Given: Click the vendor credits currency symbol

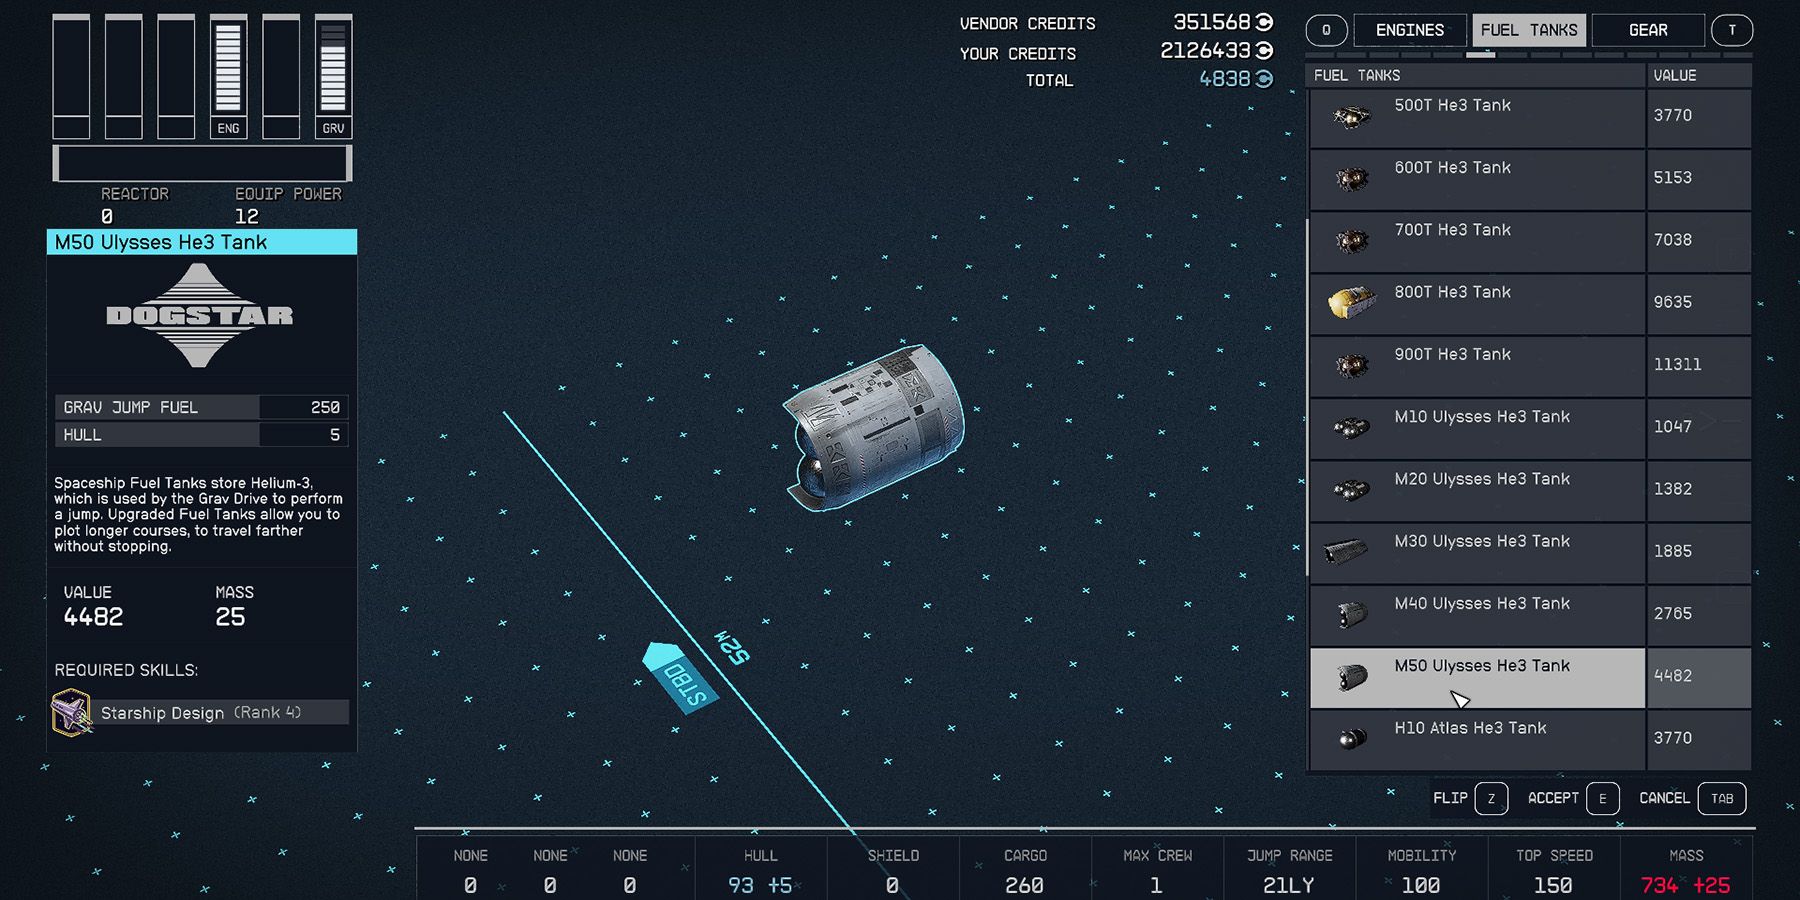Looking at the screenshot, I should click(1265, 22).
